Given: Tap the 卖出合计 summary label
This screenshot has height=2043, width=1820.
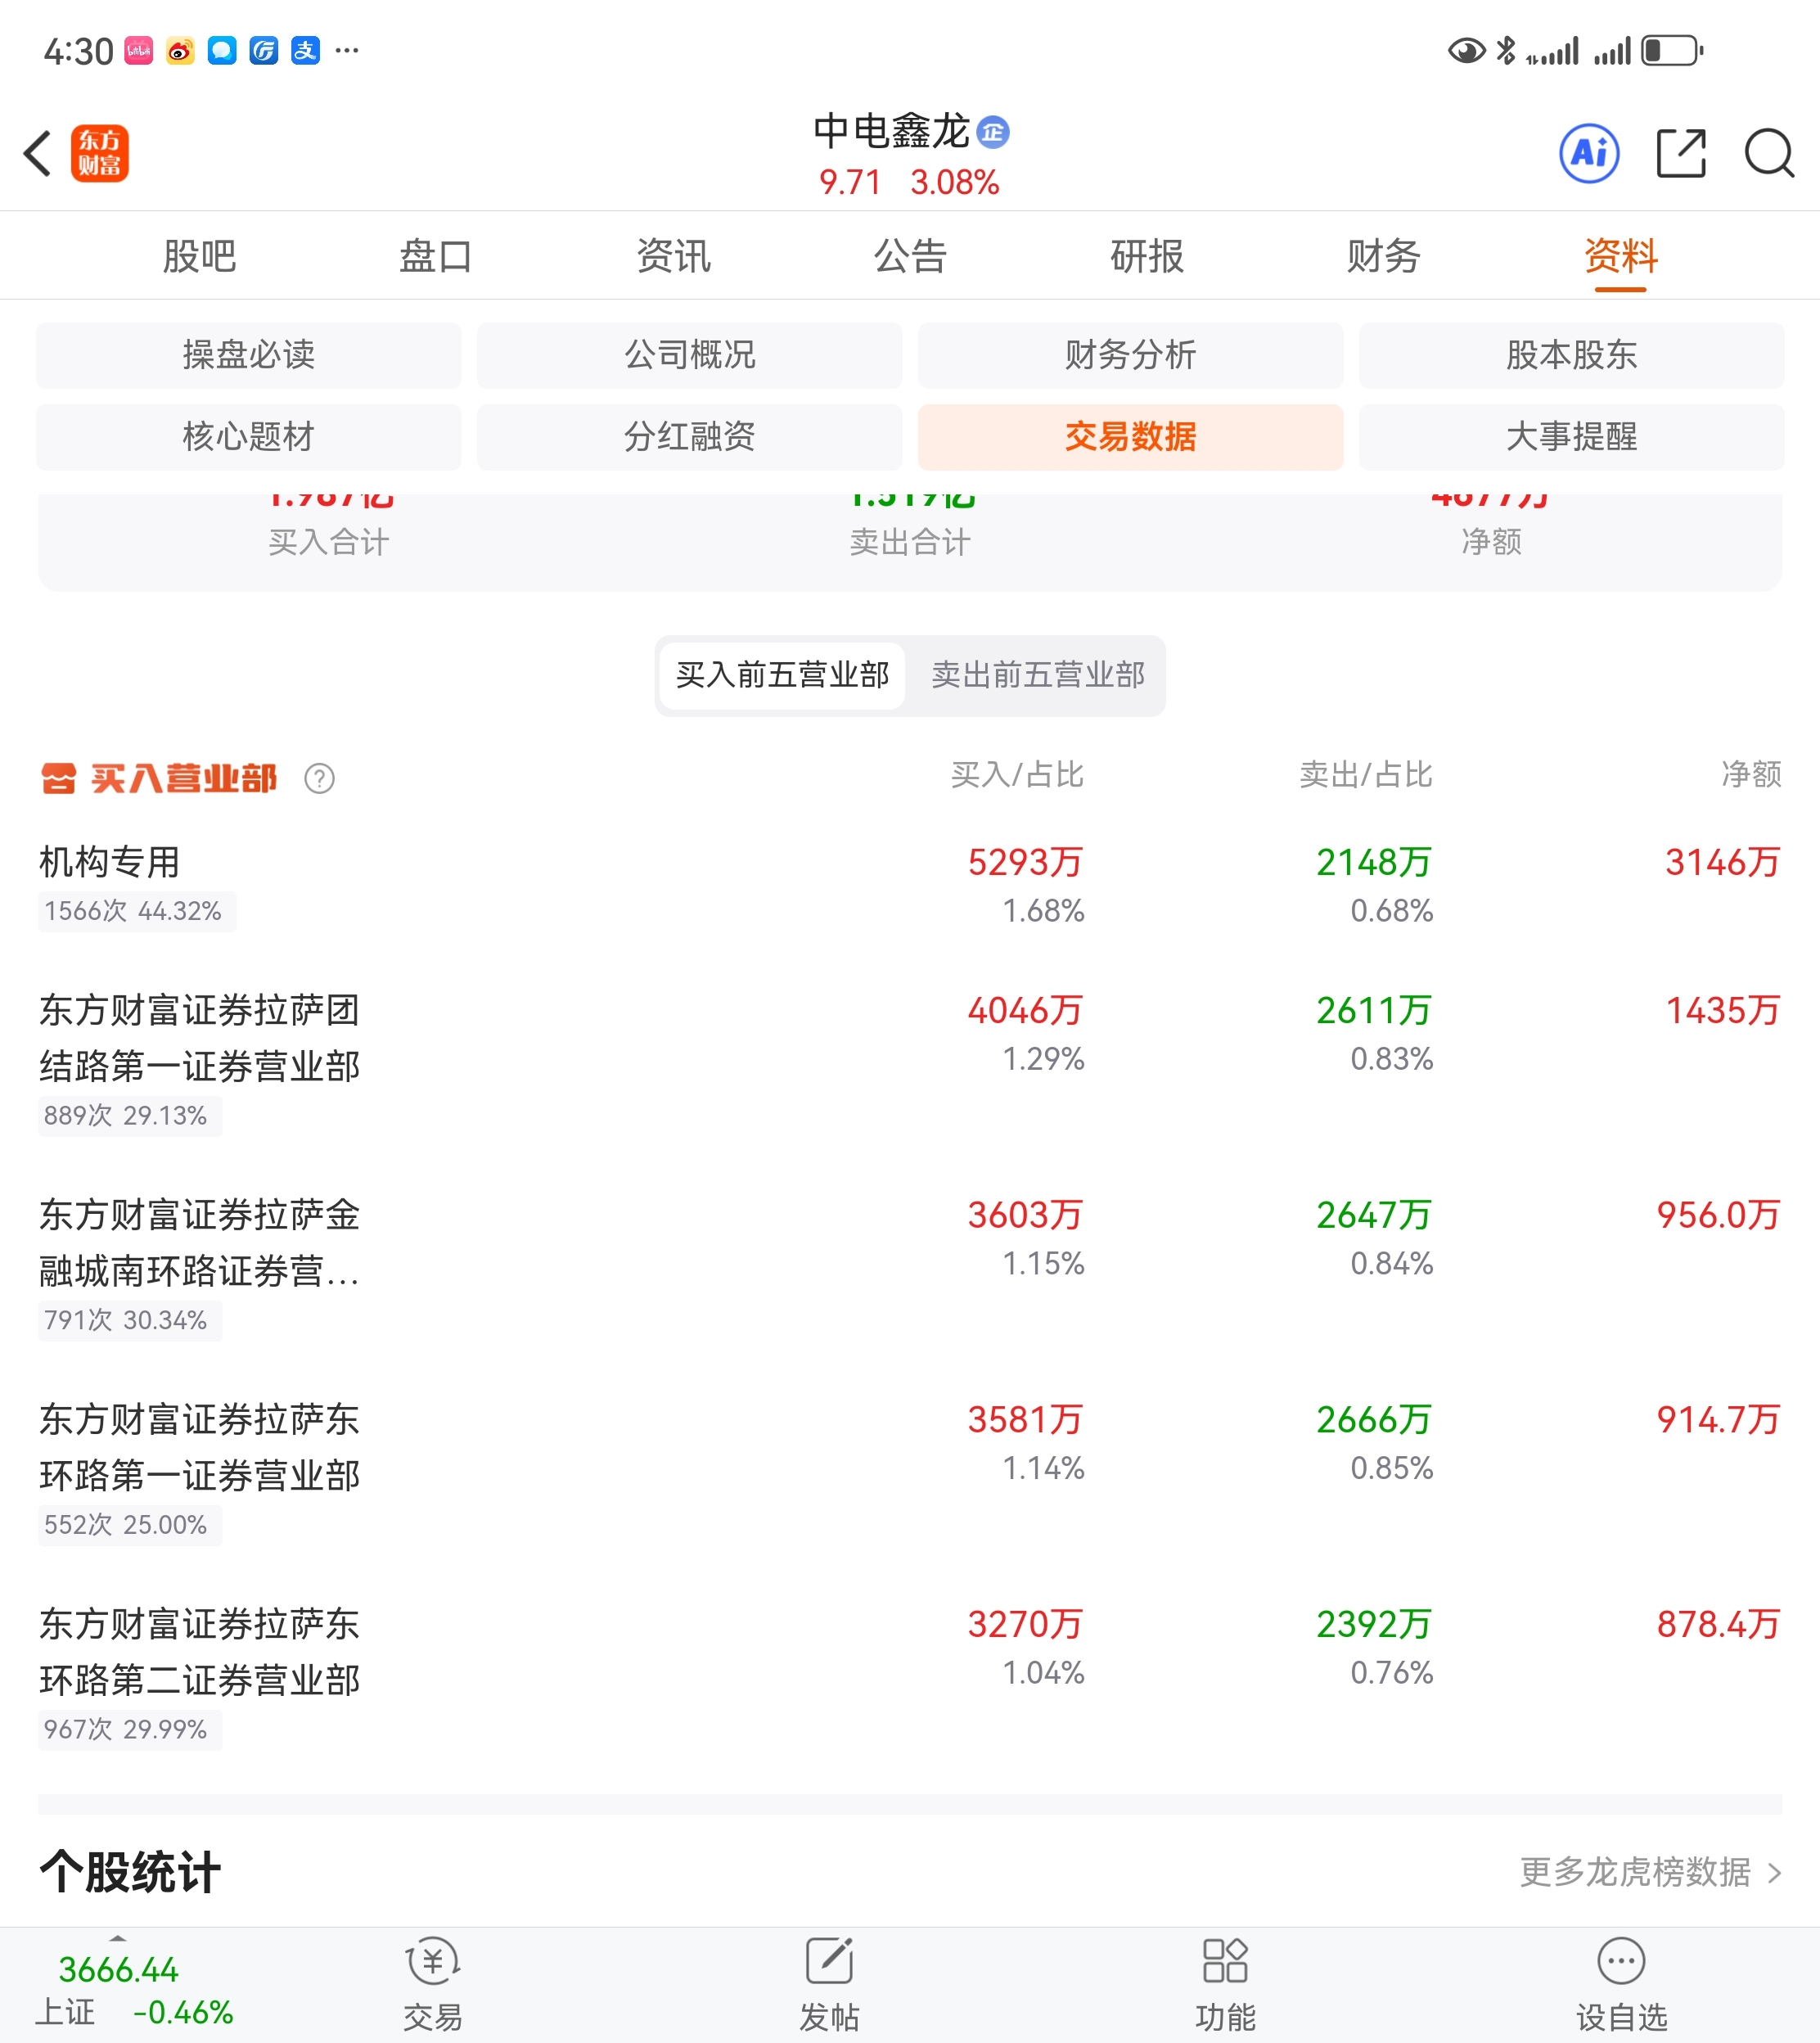Looking at the screenshot, I should 910,542.
